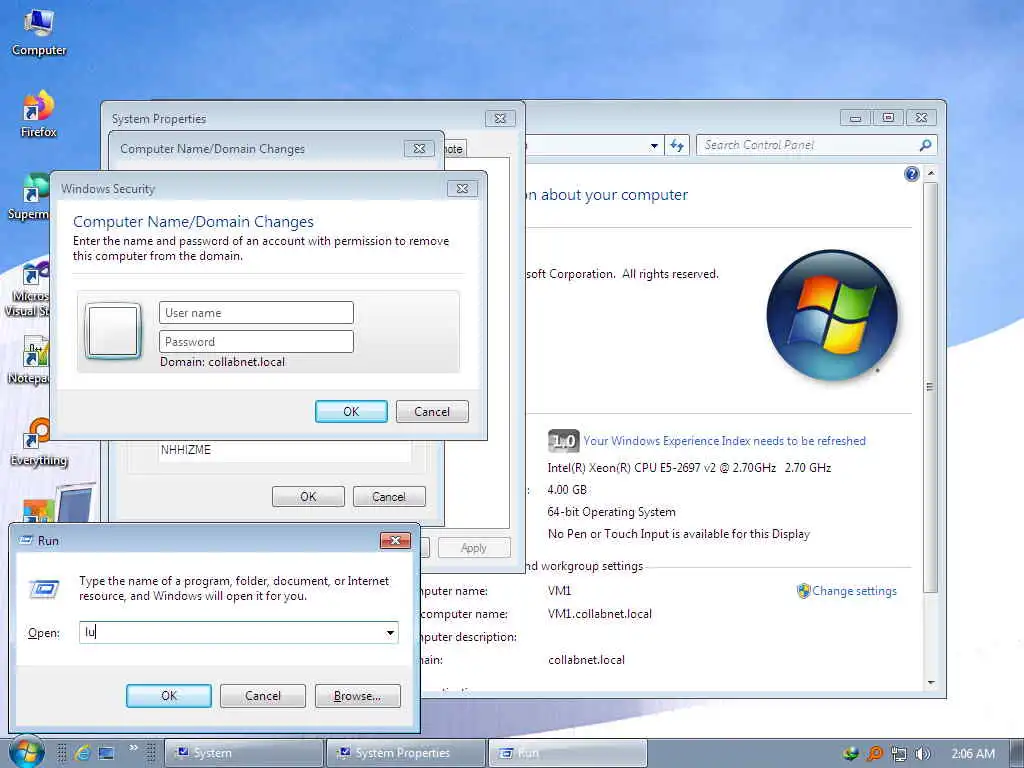
Task: Open the address bar dropdown arrow in System window
Action: (654, 146)
